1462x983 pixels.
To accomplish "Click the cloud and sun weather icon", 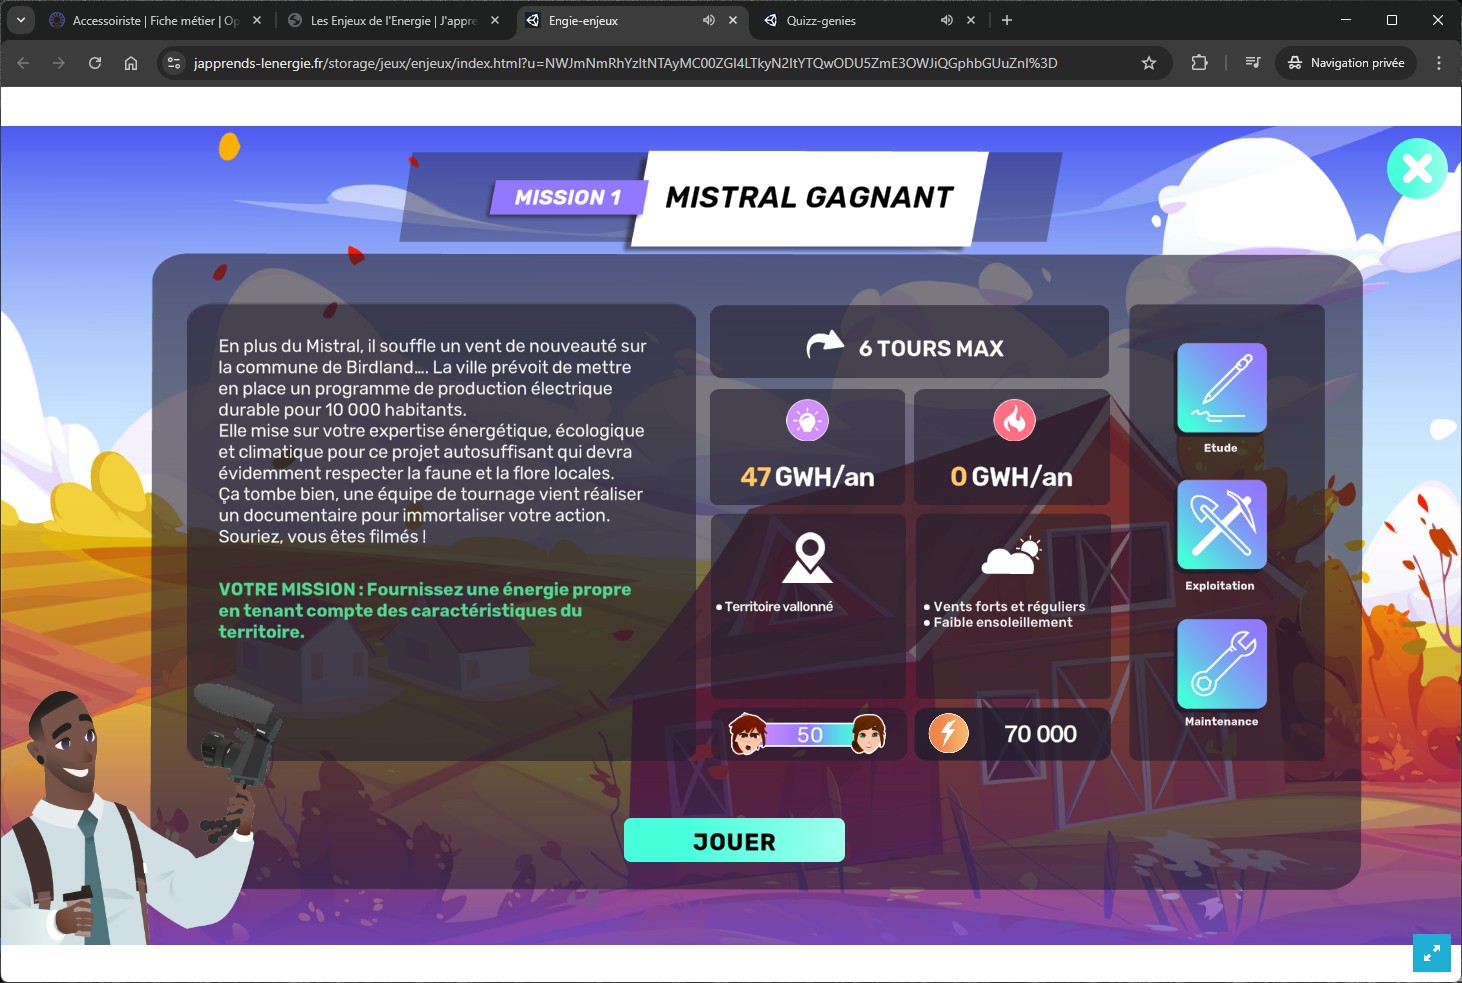I will (x=1011, y=556).
